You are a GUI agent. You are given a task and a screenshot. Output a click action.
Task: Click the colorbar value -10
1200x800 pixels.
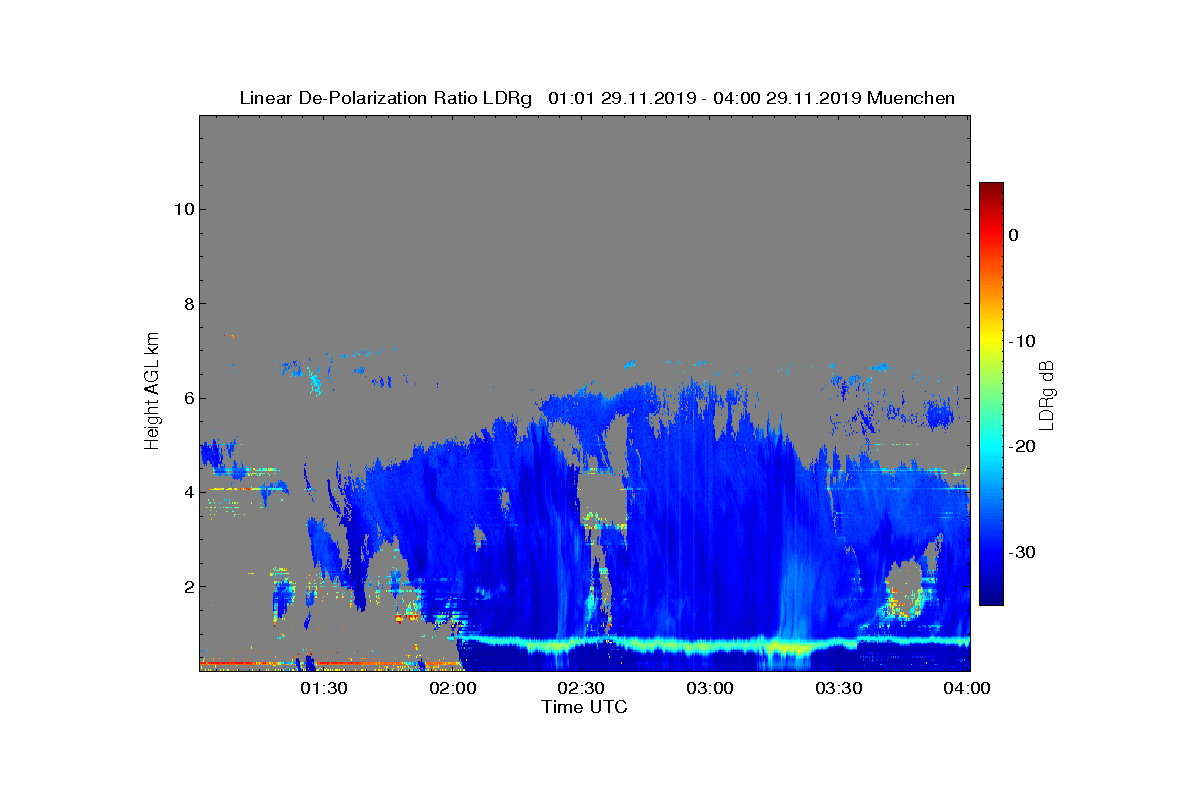(x=1020, y=341)
